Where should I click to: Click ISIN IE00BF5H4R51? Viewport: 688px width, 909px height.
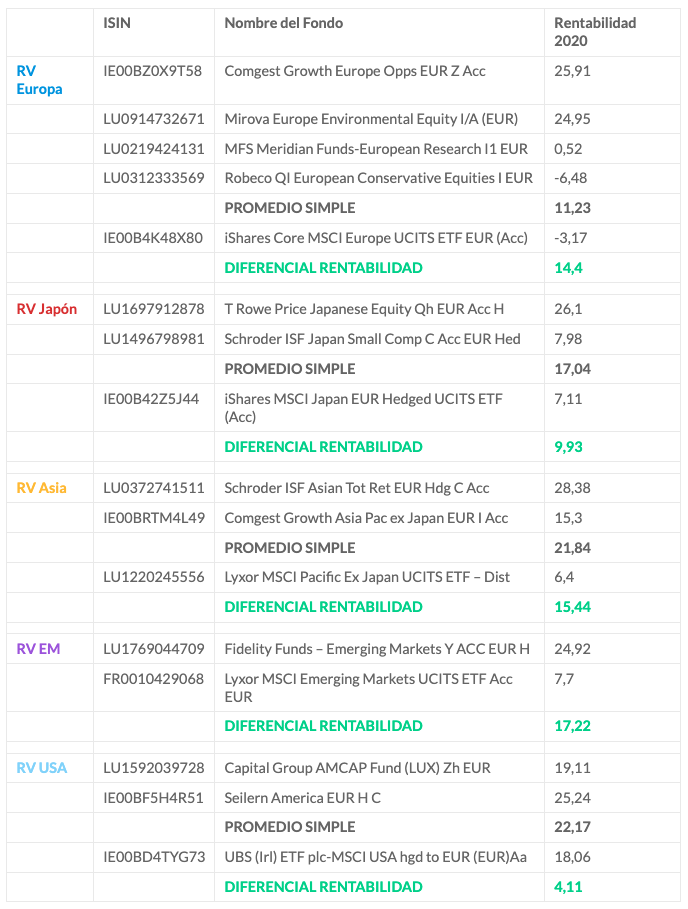click(x=153, y=798)
